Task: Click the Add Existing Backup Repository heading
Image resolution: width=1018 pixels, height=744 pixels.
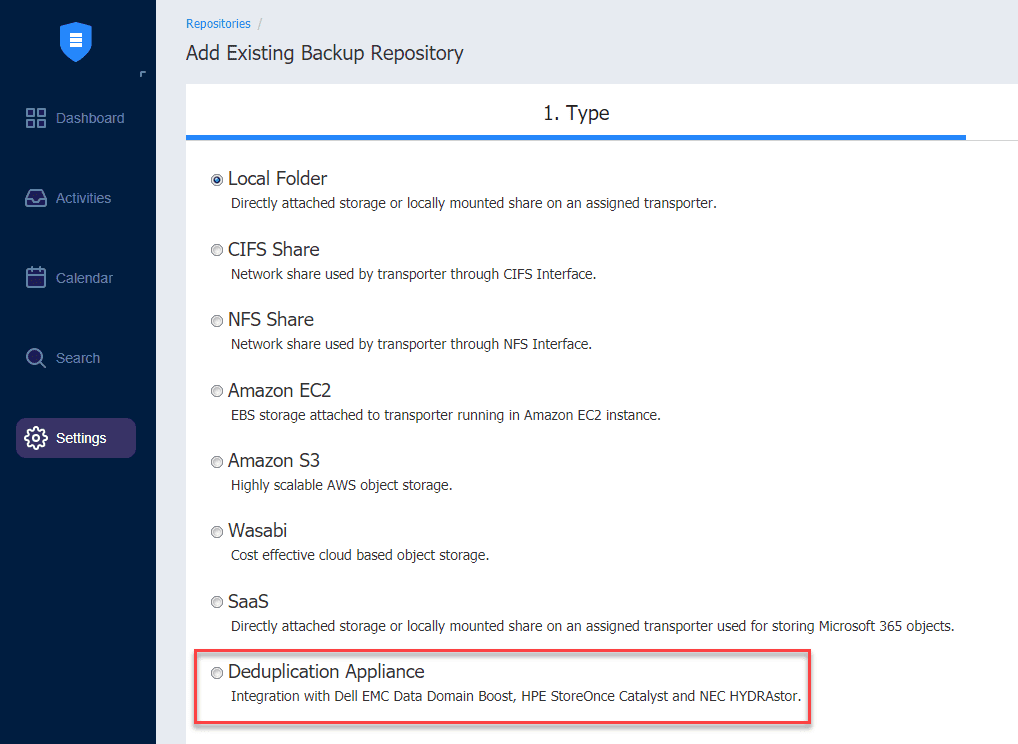Action: point(325,53)
